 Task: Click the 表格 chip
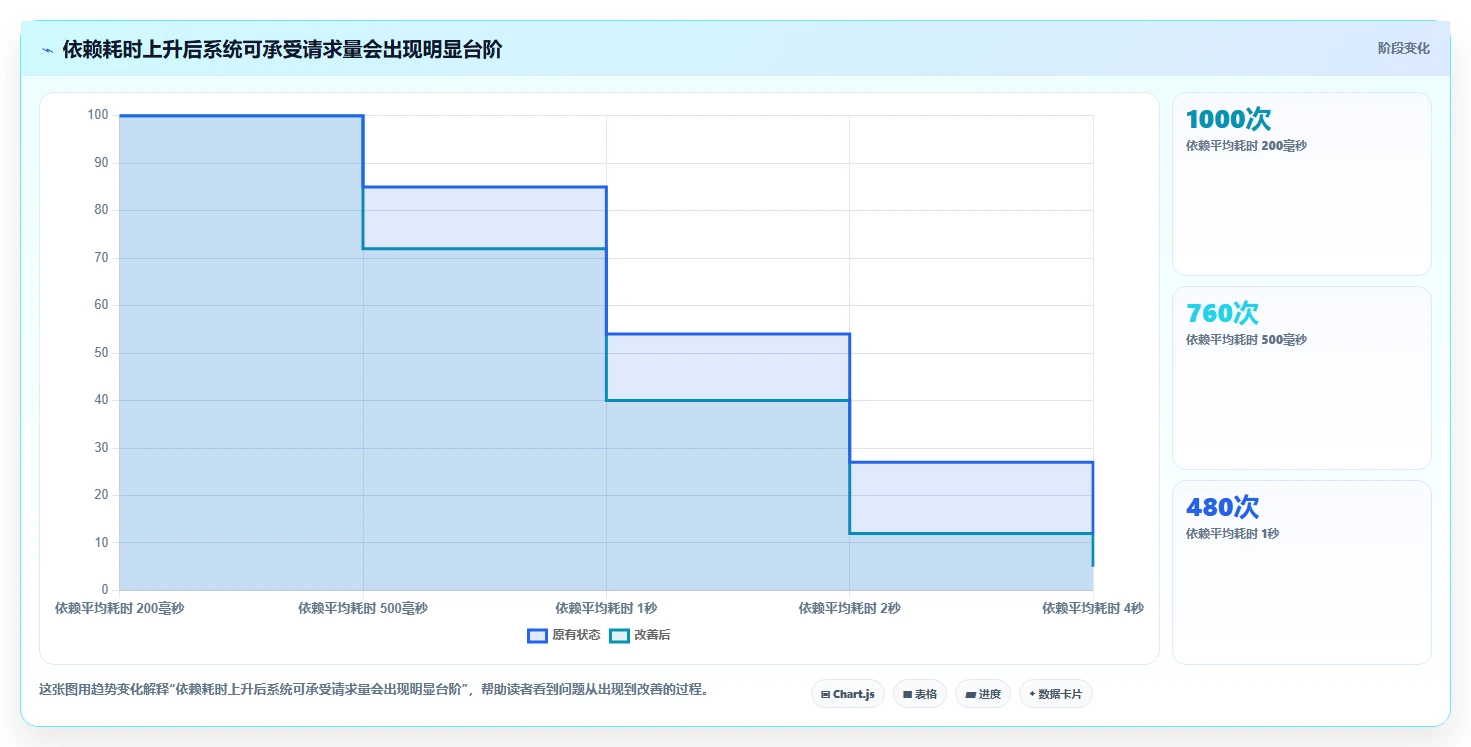click(x=919, y=694)
